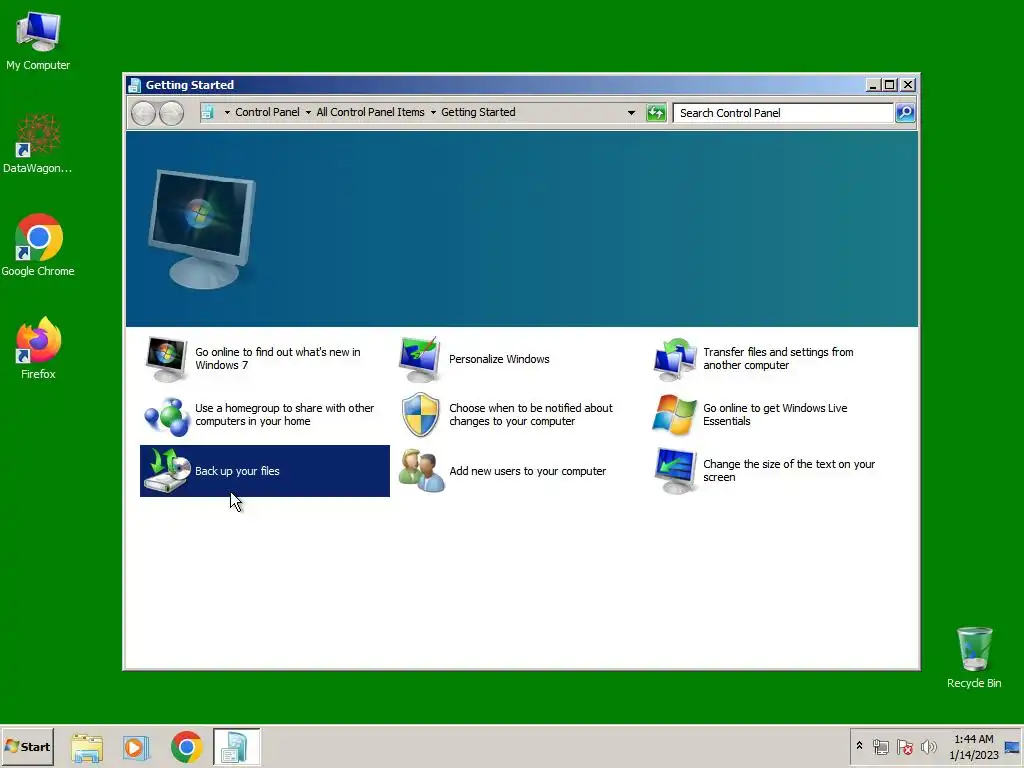Show hidden tray icons arrow

click(x=859, y=746)
